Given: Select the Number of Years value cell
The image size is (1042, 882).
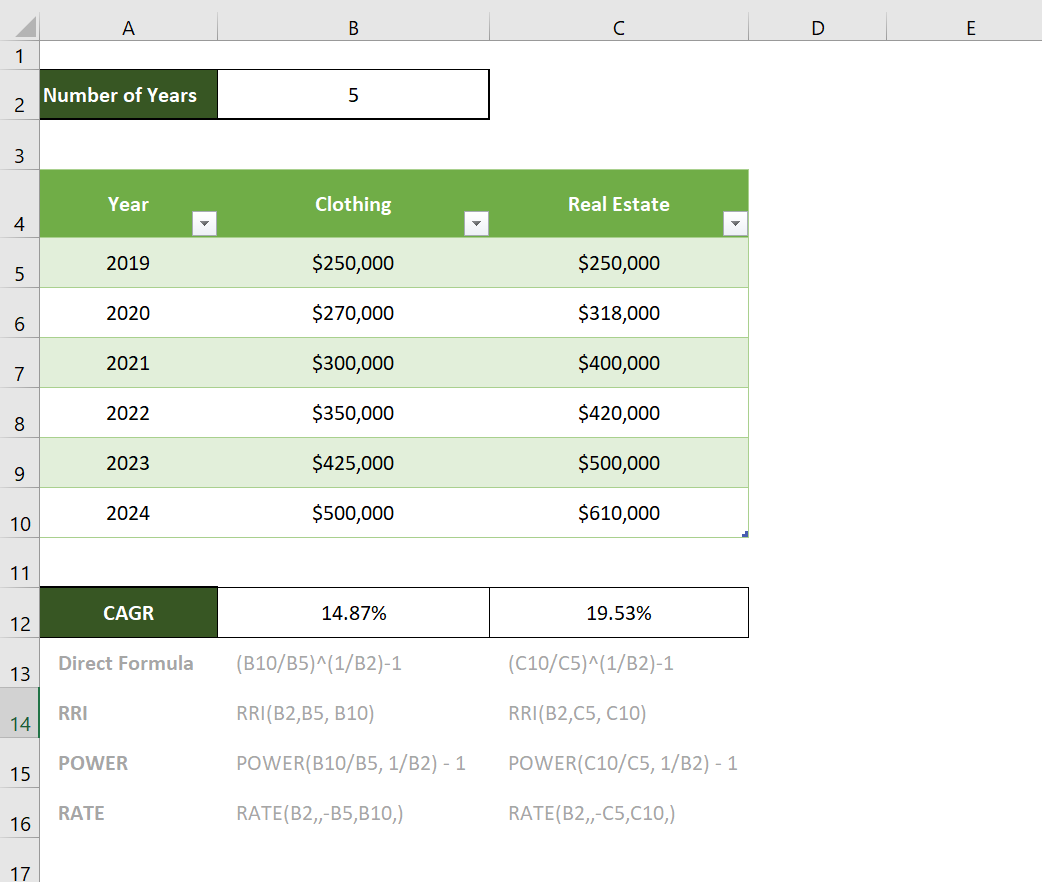Looking at the screenshot, I should 353,94.
